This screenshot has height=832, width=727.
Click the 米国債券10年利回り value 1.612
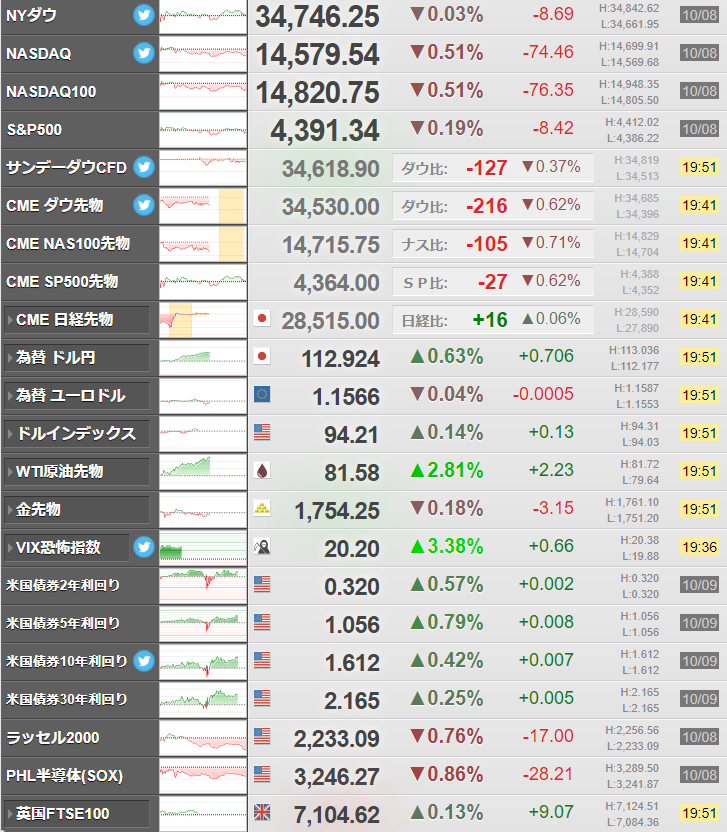352,663
